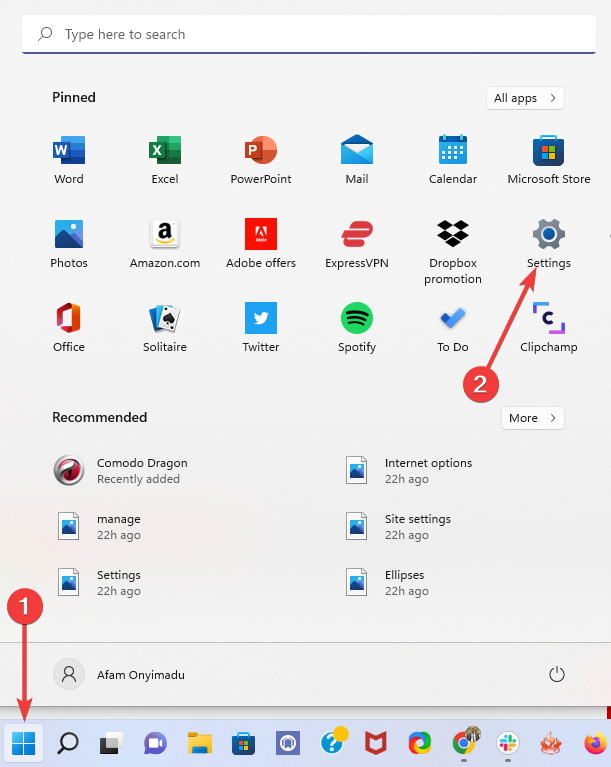This screenshot has width=611, height=767.
Task: Open Afam Onyimadu user account menu
Action: click(119, 675)
